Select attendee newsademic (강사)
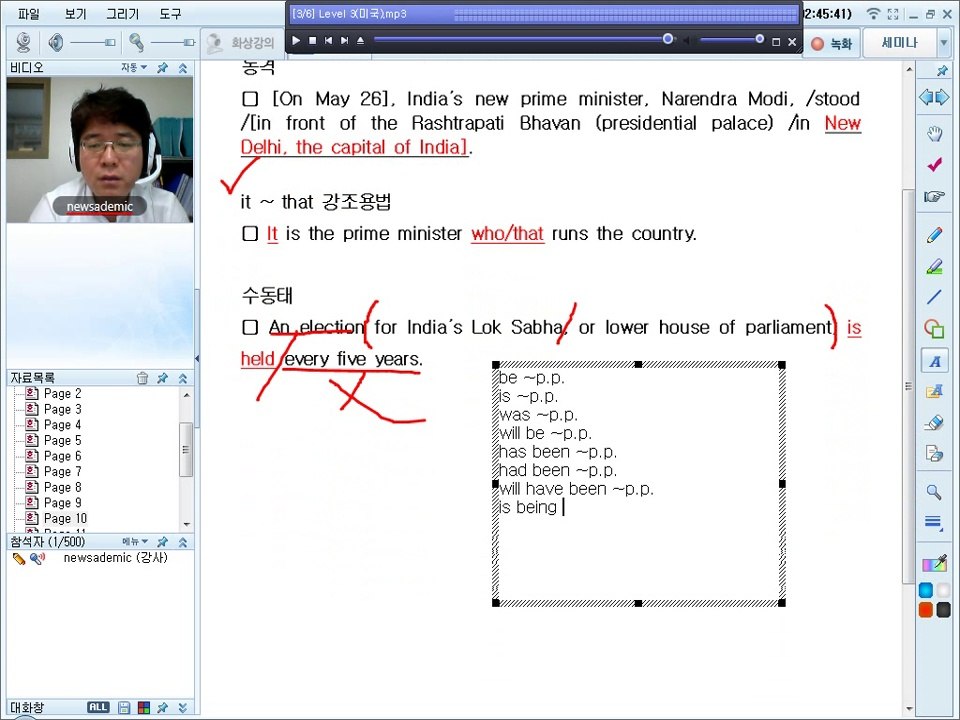Viewport: 960px width, 720px height. point(115,558)
